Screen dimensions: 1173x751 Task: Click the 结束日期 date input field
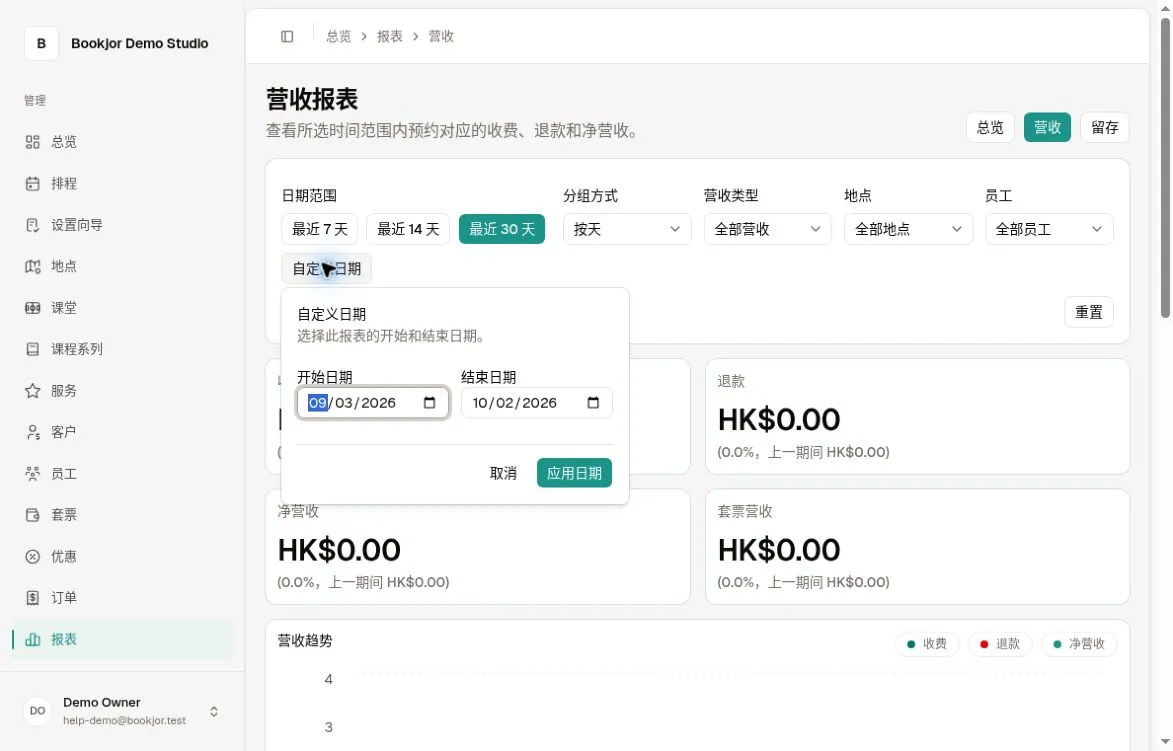(x=536, y=403)
